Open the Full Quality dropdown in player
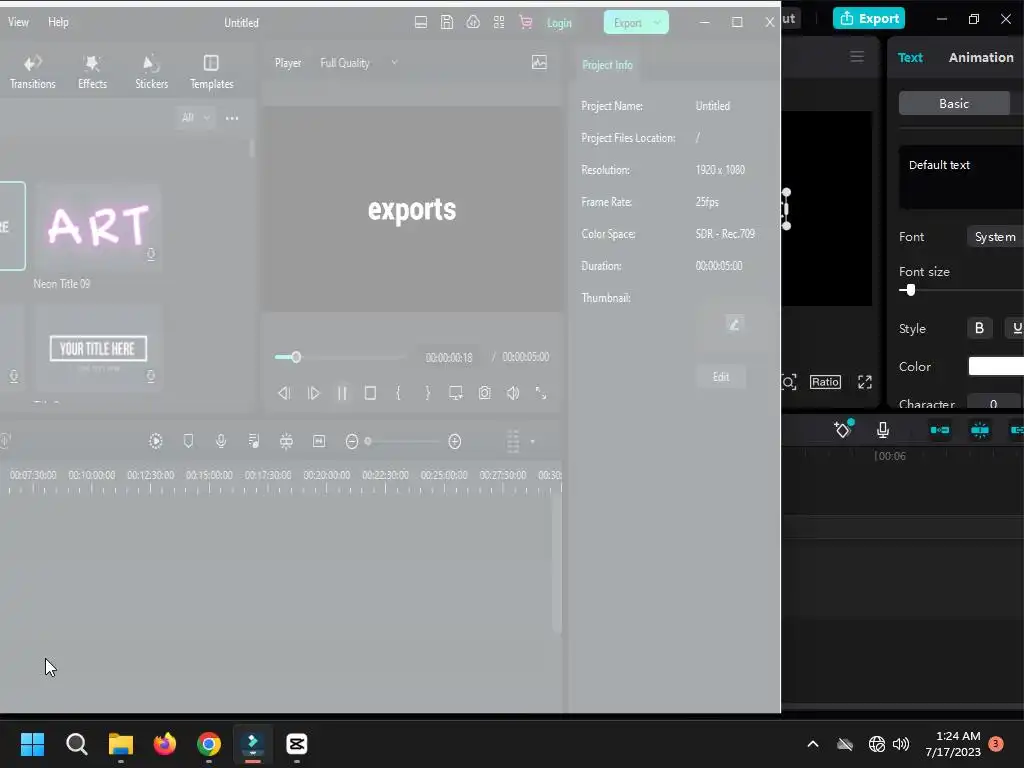The width and height of the screenshot is (1024, 768). [359, 63]
